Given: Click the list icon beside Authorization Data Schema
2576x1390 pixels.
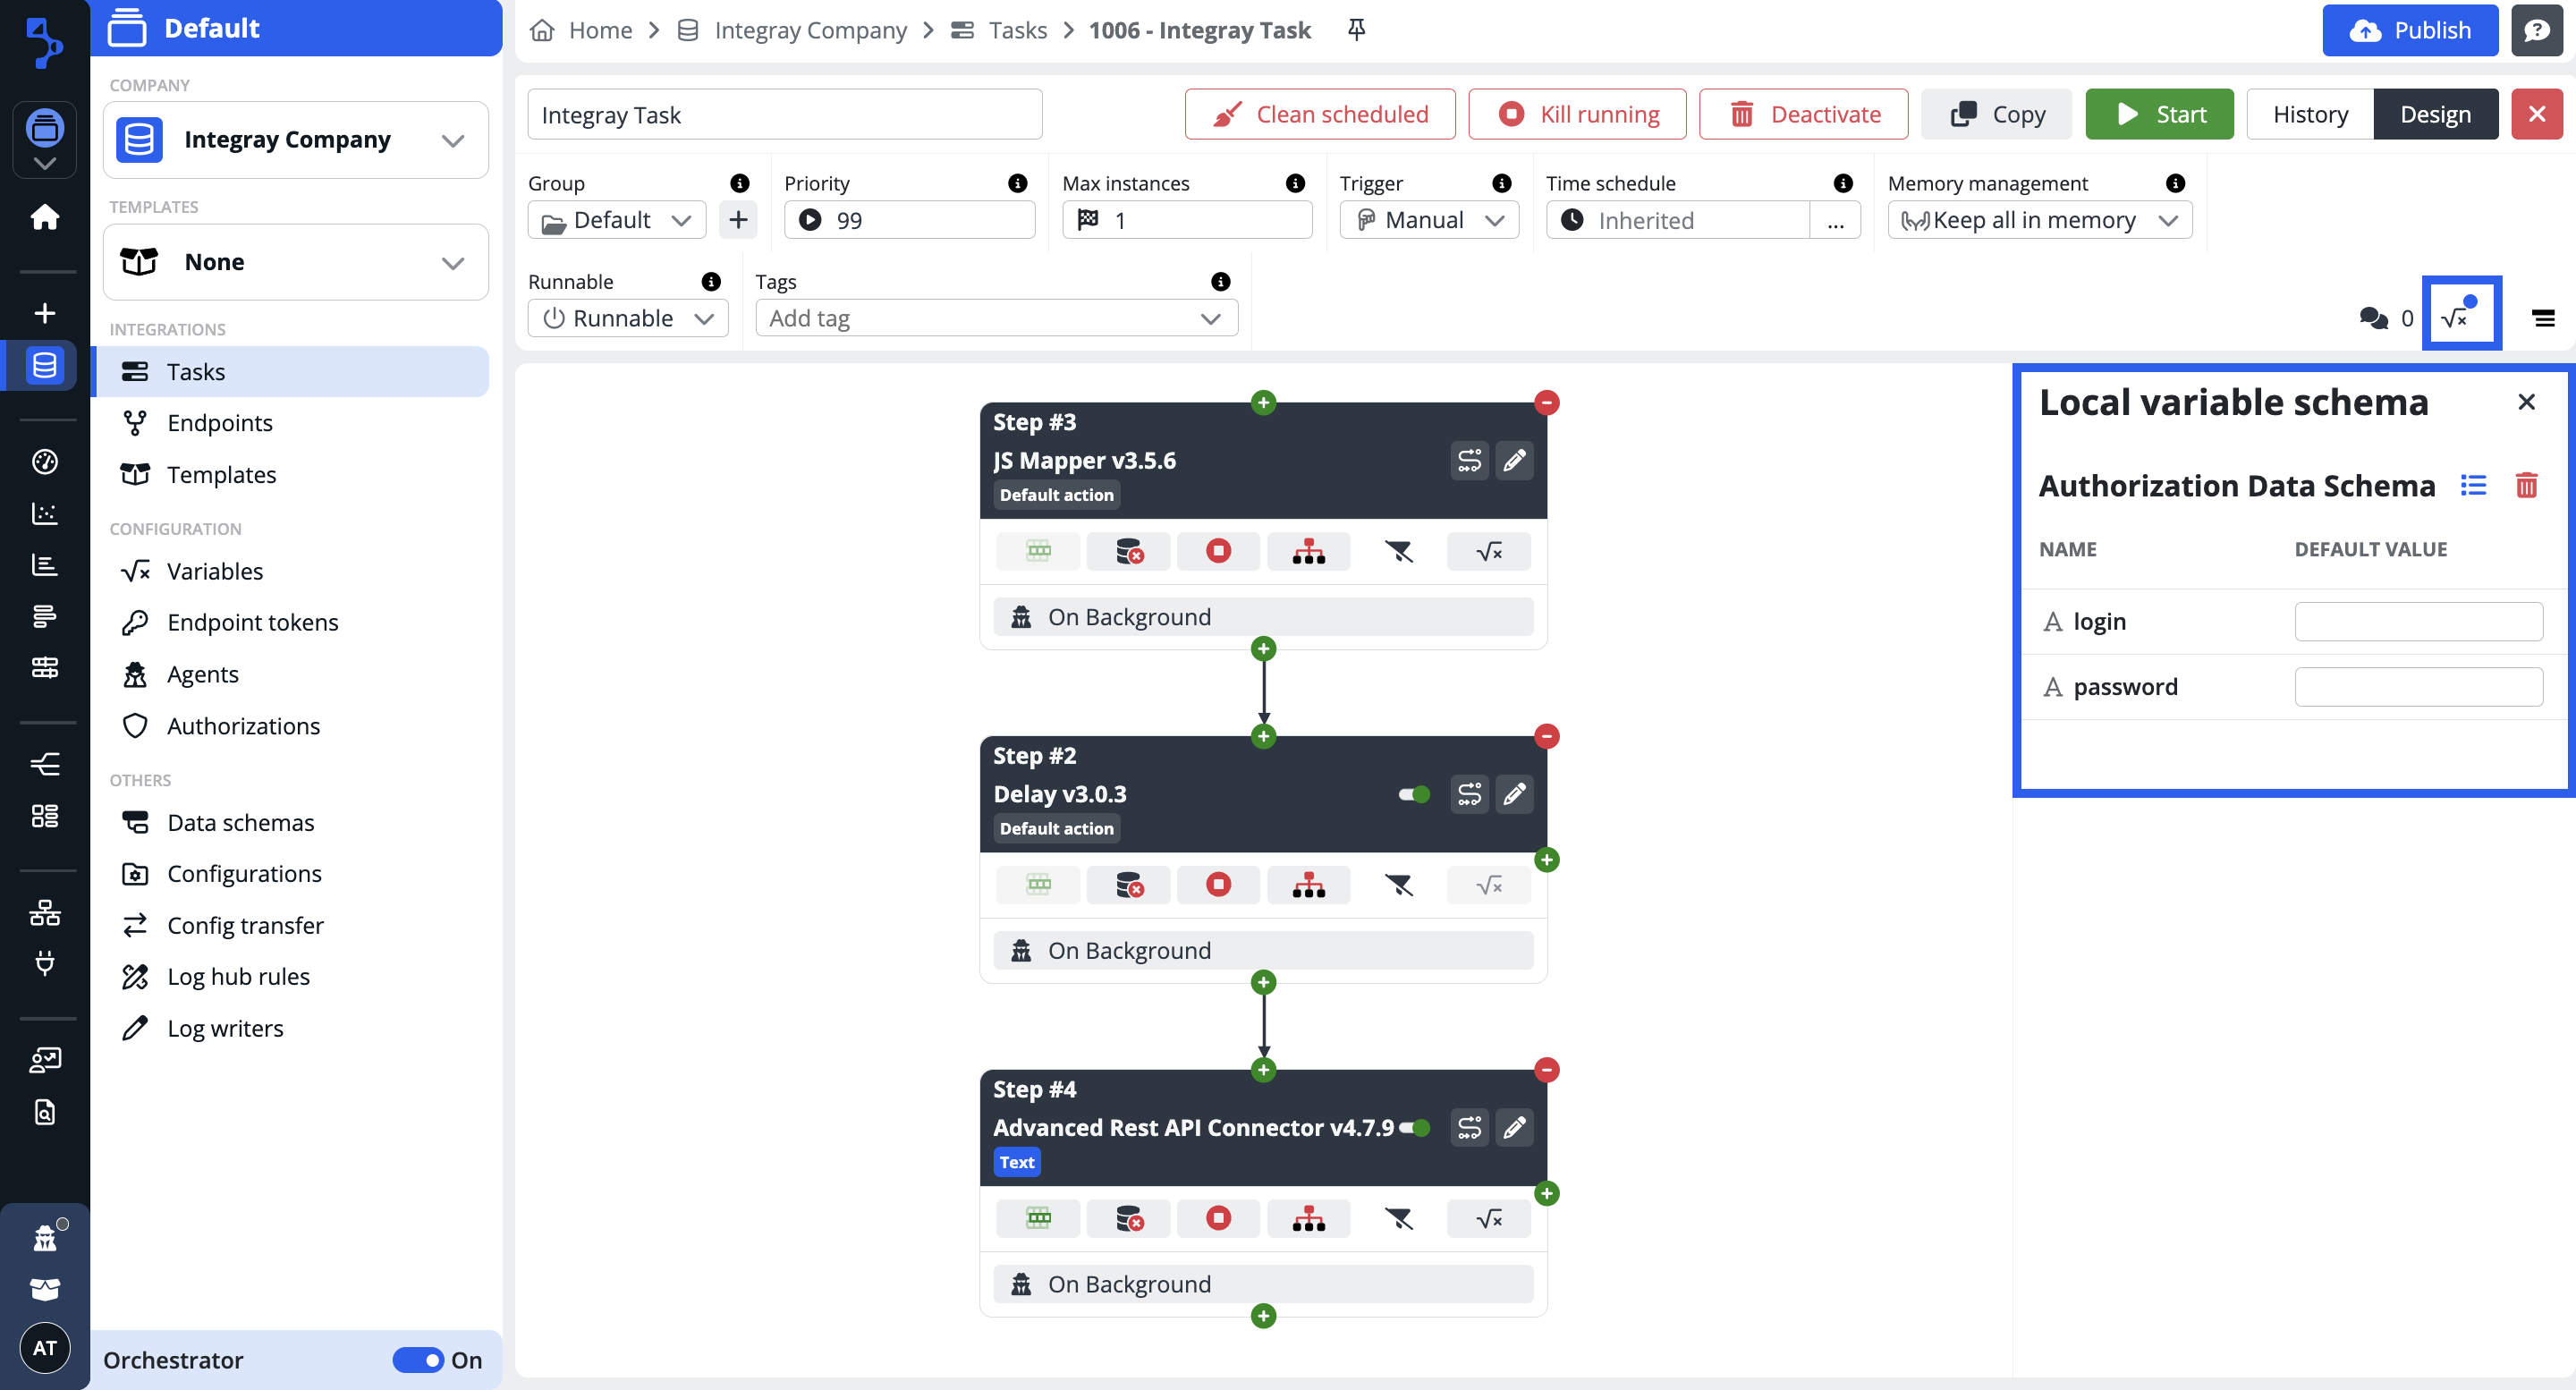Looking at the screenshot, I should [x=2473, y=486].
